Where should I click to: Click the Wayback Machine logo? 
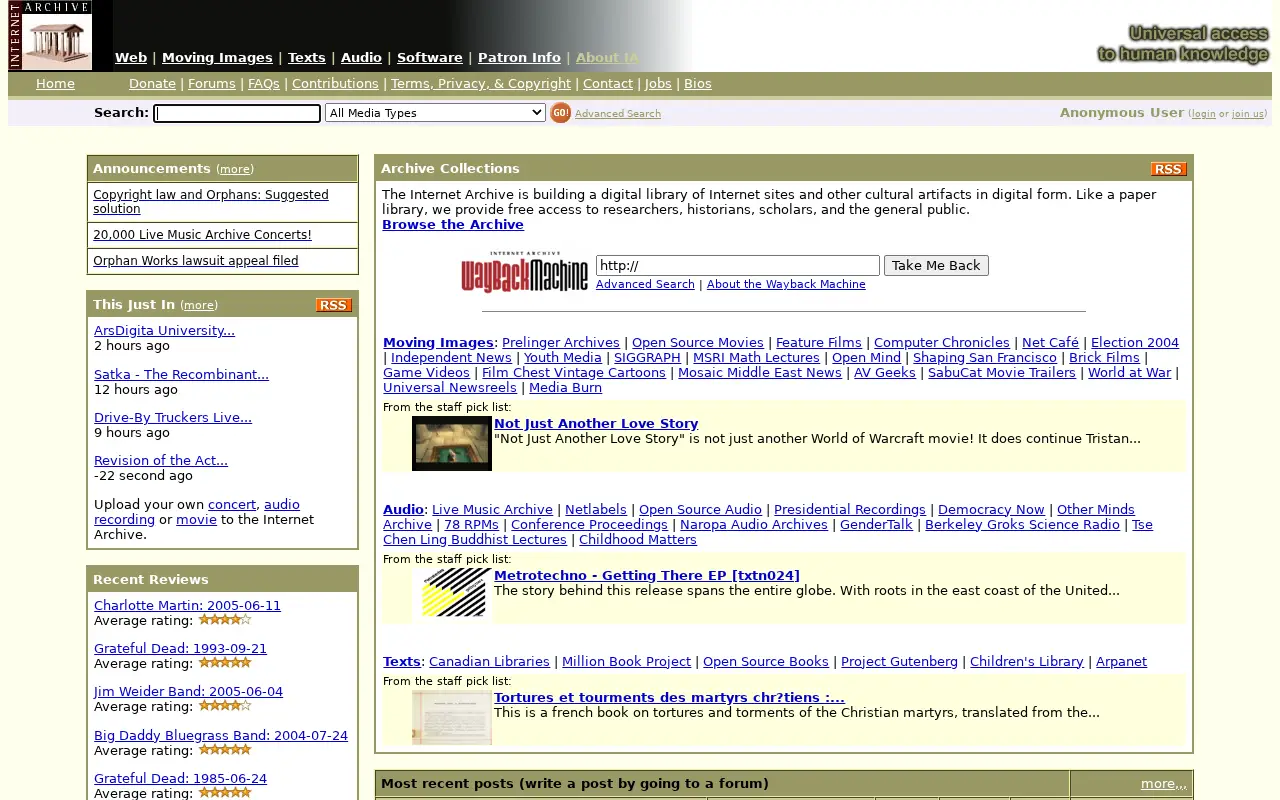click(525, 272)
